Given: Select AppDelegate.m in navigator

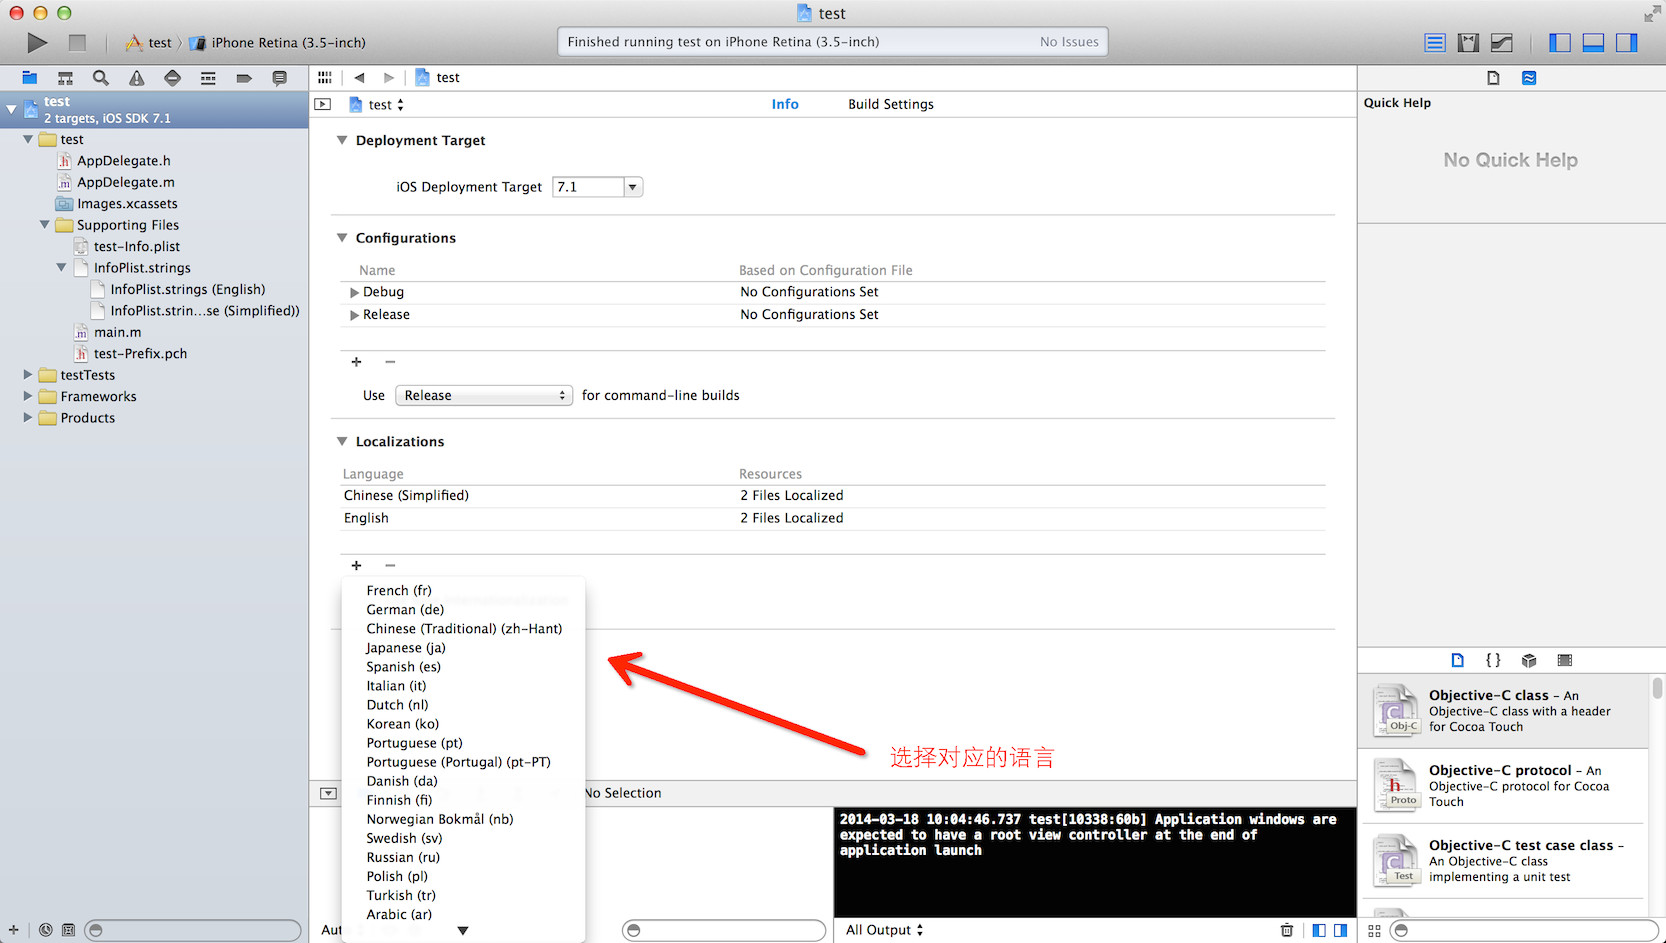Looking at the screenshot, I should 125,182.
